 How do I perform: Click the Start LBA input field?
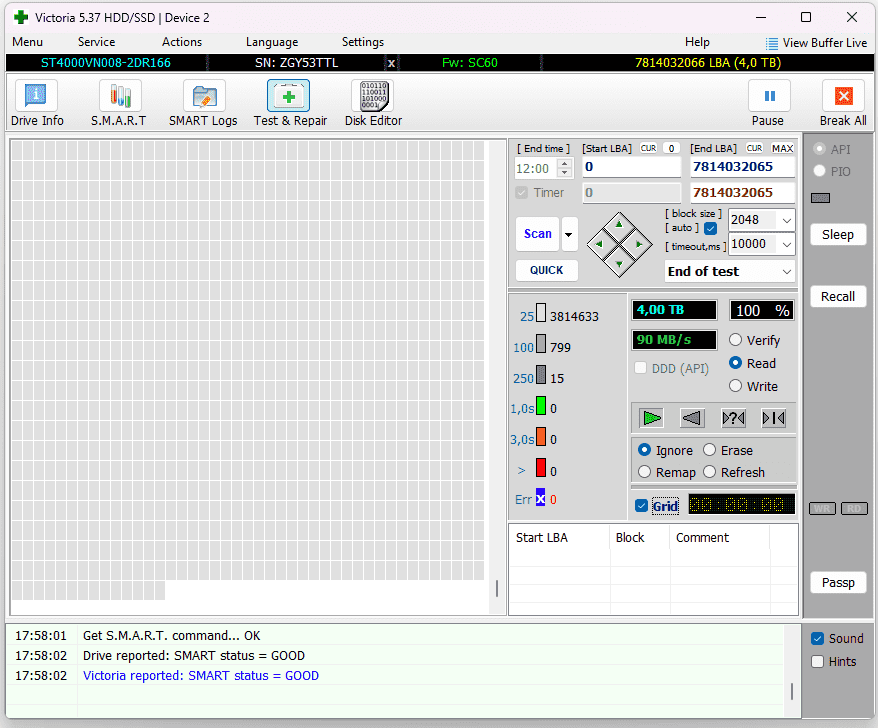coord(631,167)
